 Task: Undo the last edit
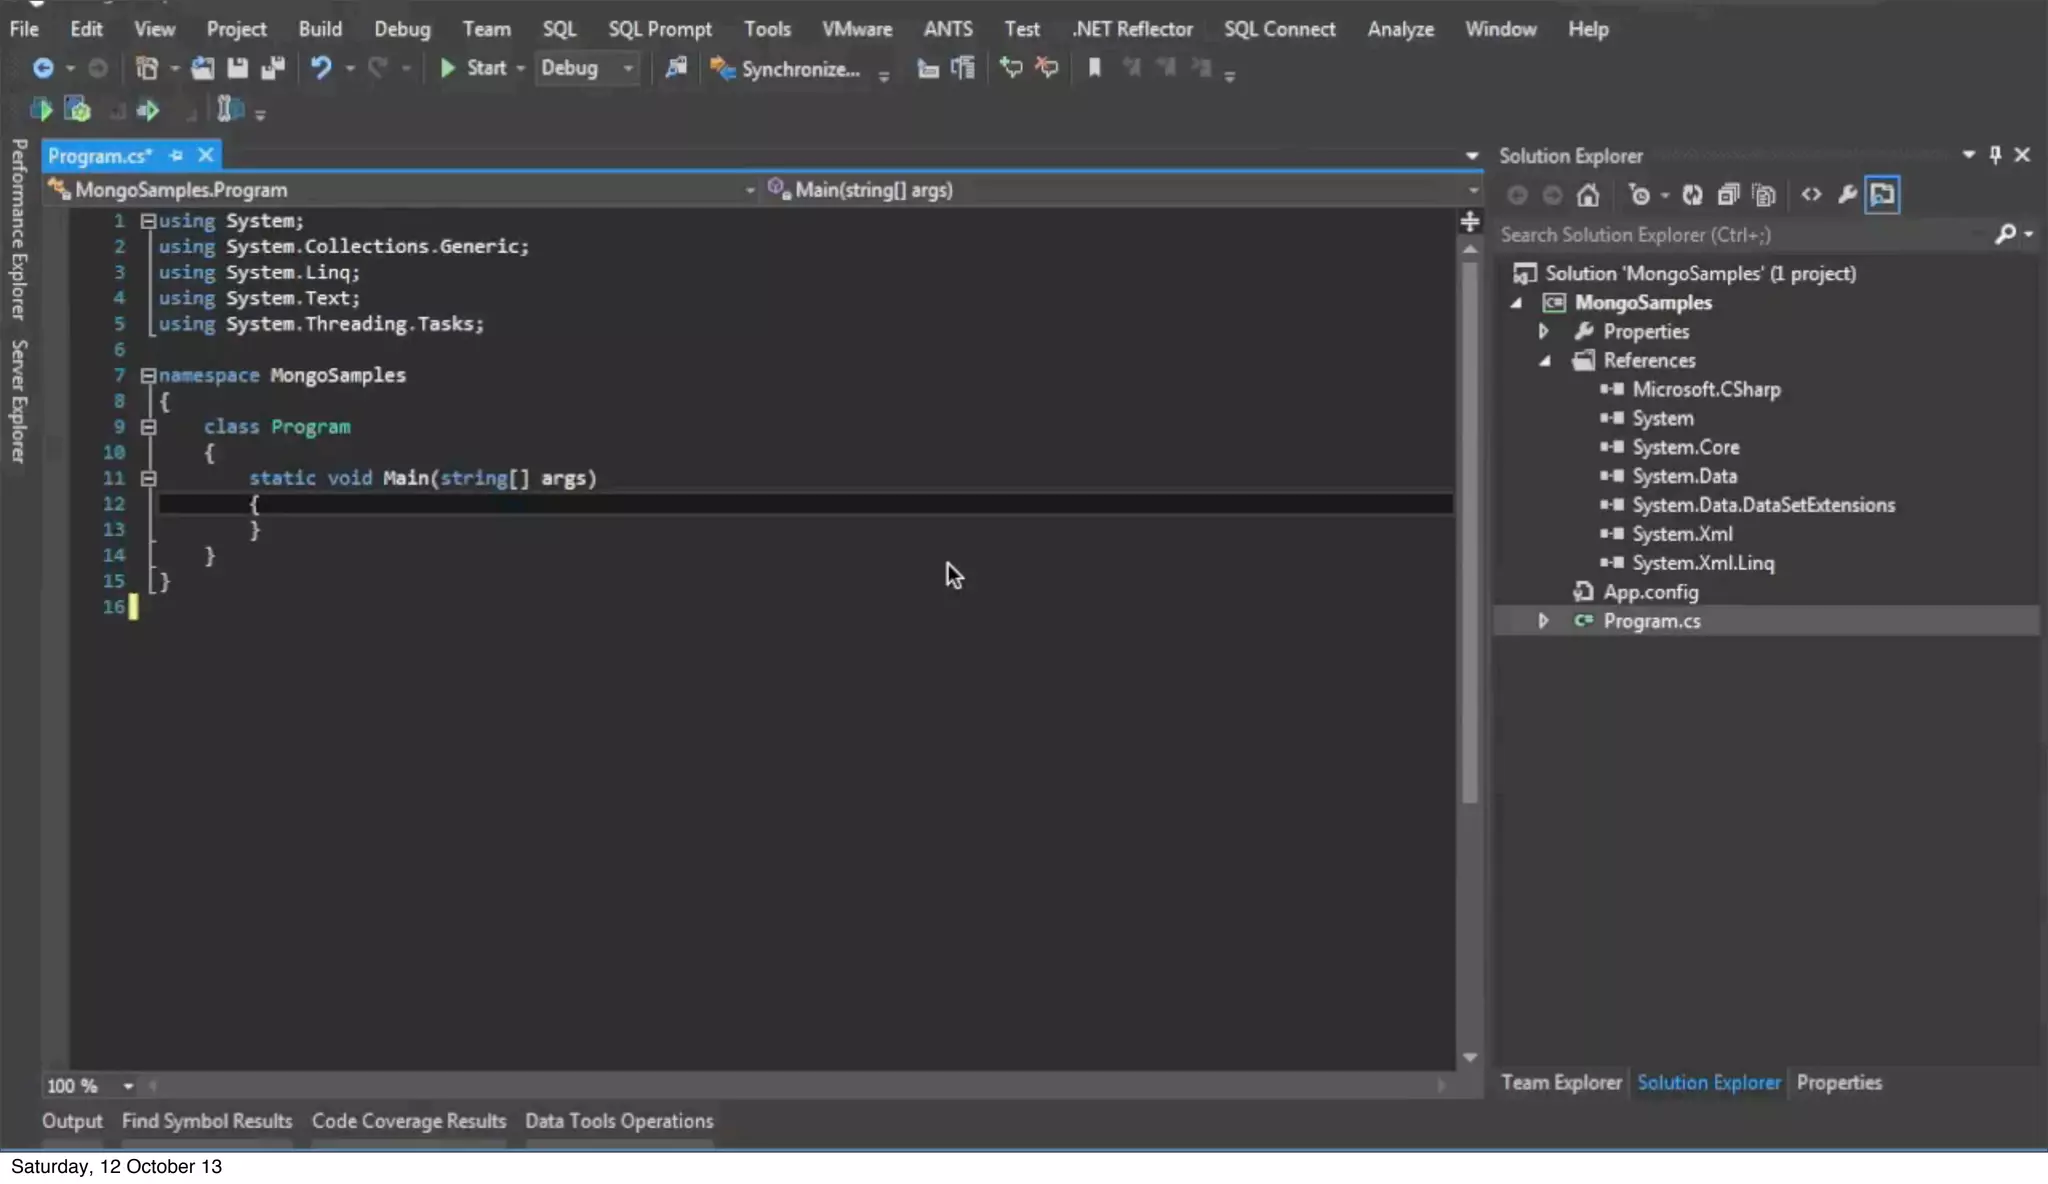[320, 68]
